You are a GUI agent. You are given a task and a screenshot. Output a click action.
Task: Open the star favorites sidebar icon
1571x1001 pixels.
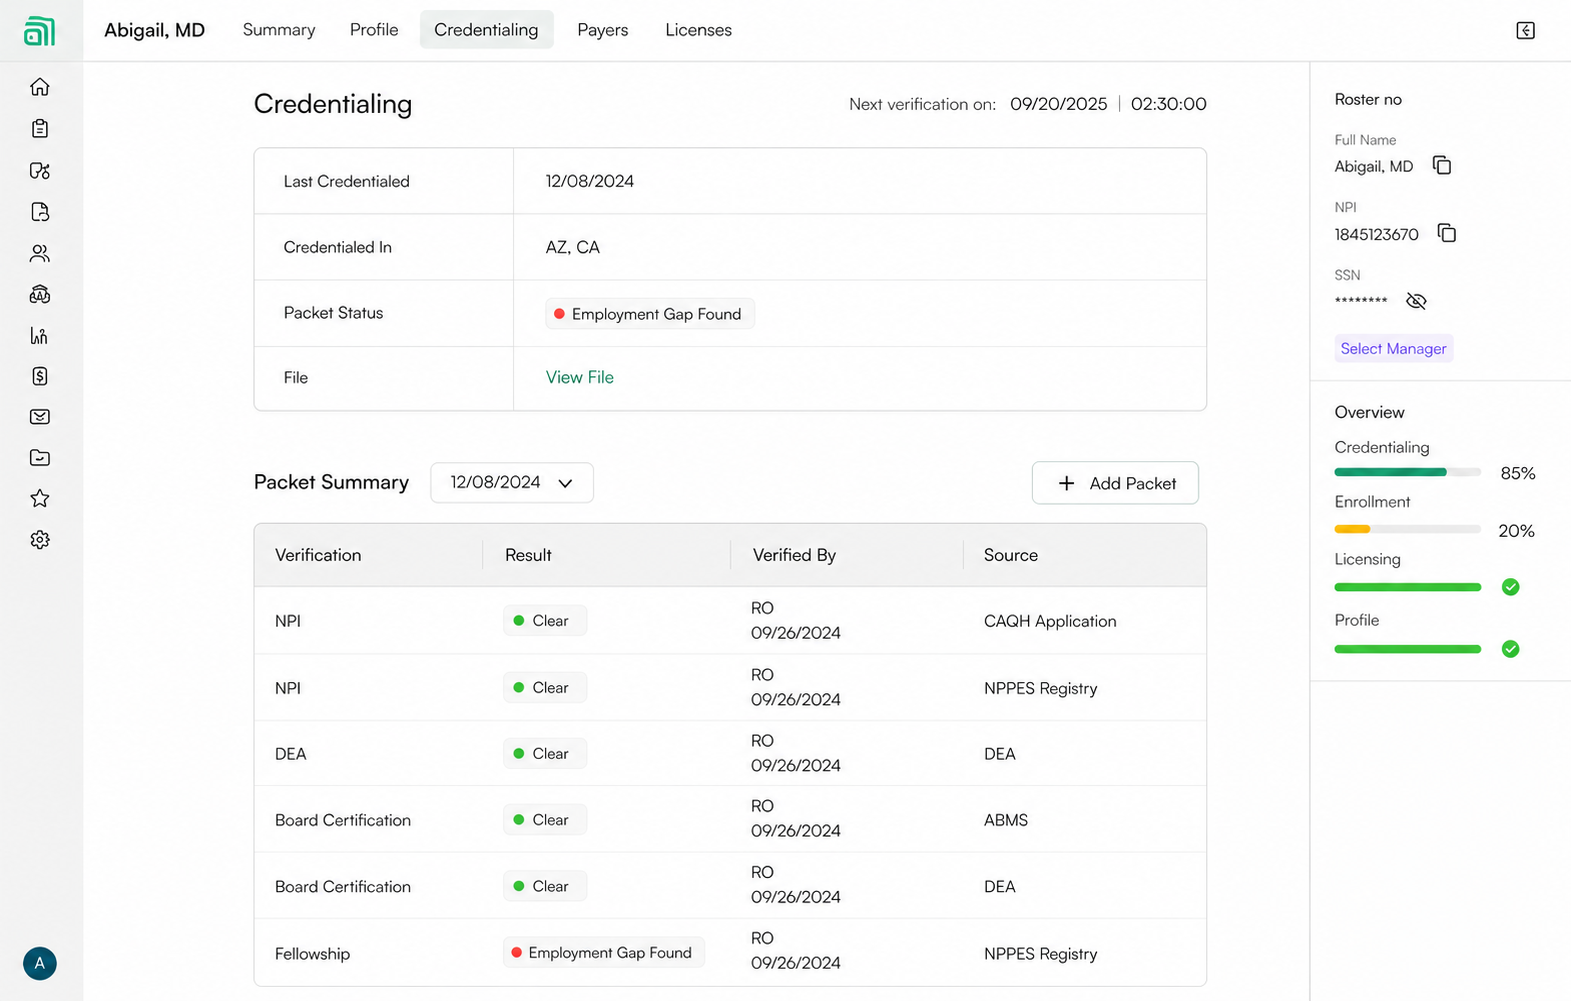pyautogui.click(x=40, y=498)
